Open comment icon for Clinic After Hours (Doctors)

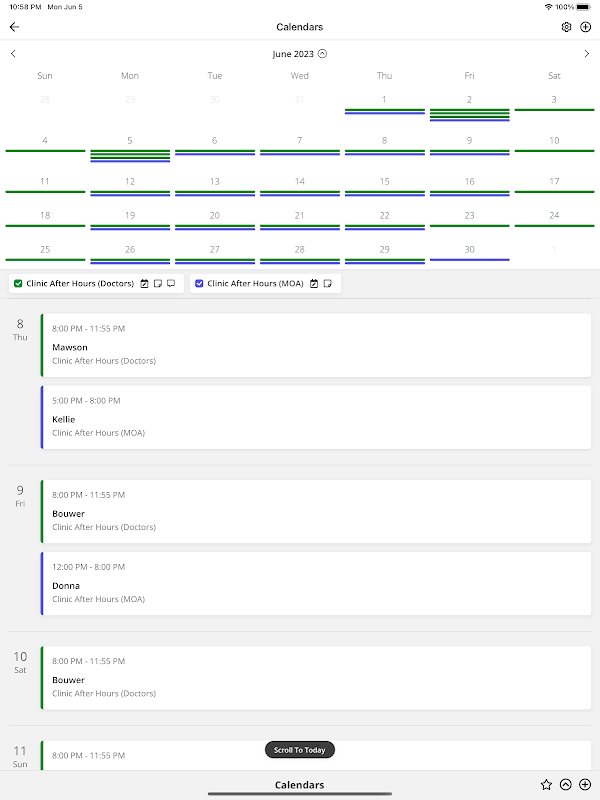pyautogui.click(x=171, y=284)
